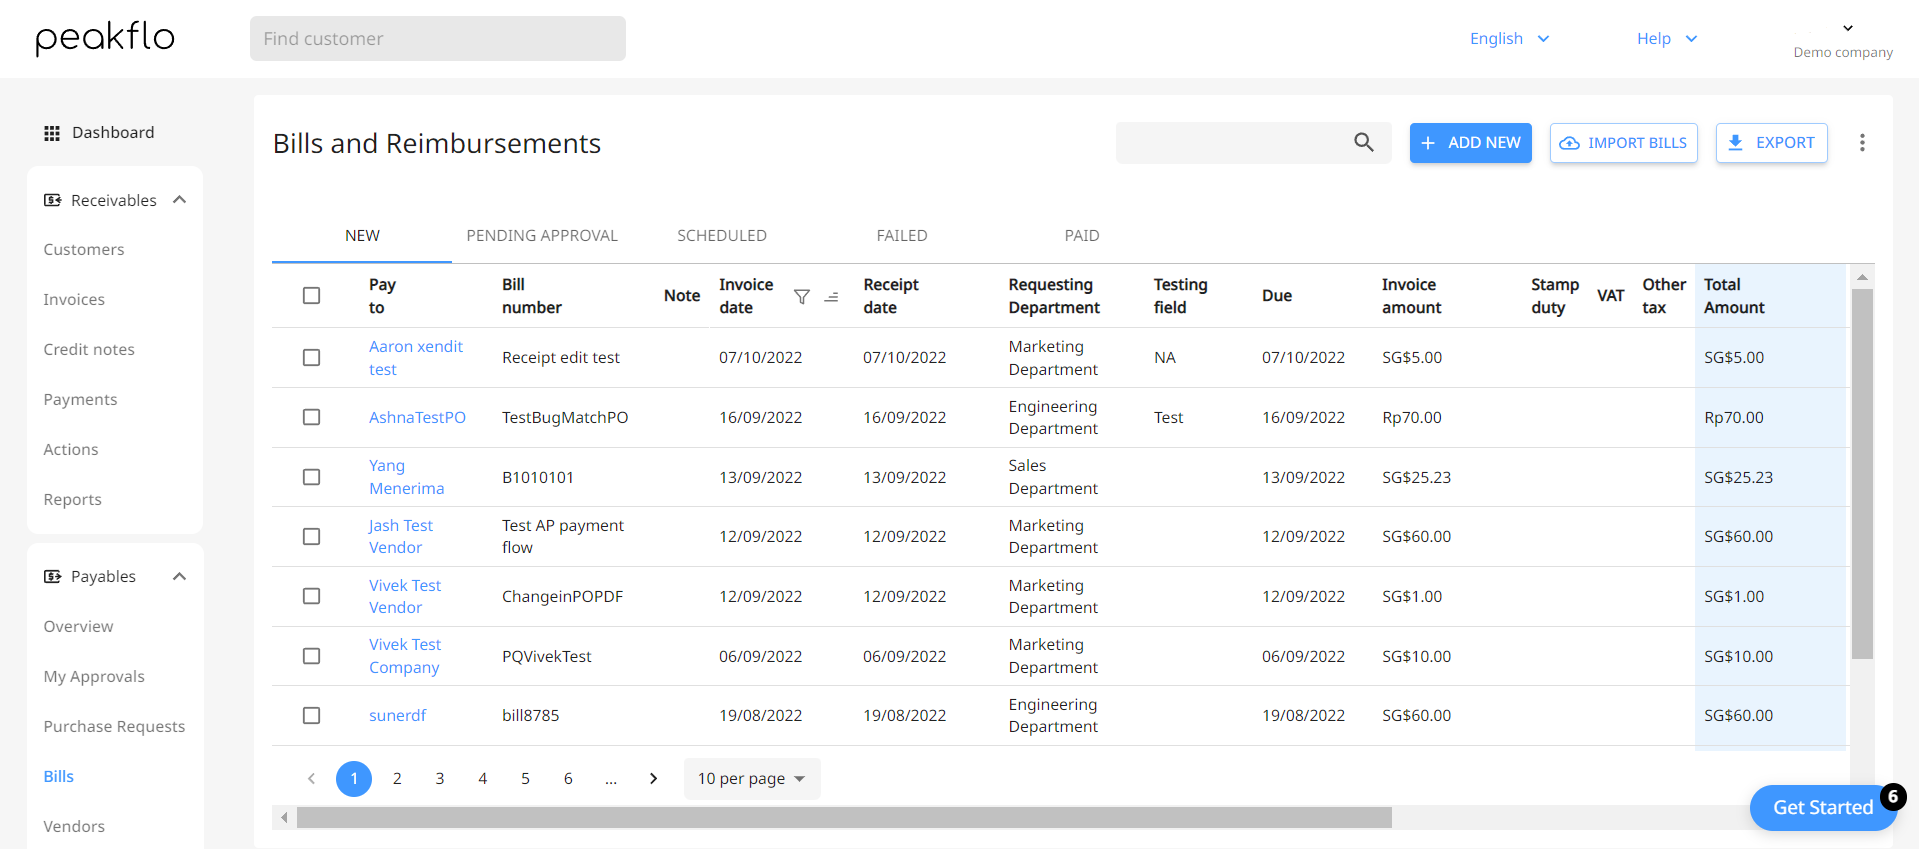1919x849 pixels.
Task: Open the Get Started badge showing 6
Action: point(1893,797)
